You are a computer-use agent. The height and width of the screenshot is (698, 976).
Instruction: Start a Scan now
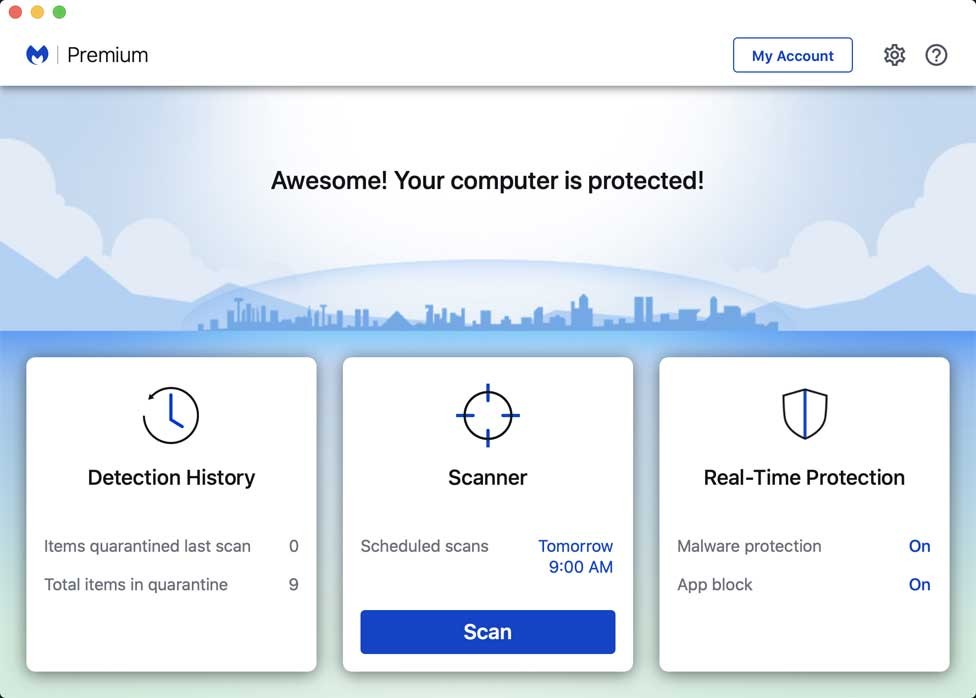pyautogui.click(x=487, y=631)
